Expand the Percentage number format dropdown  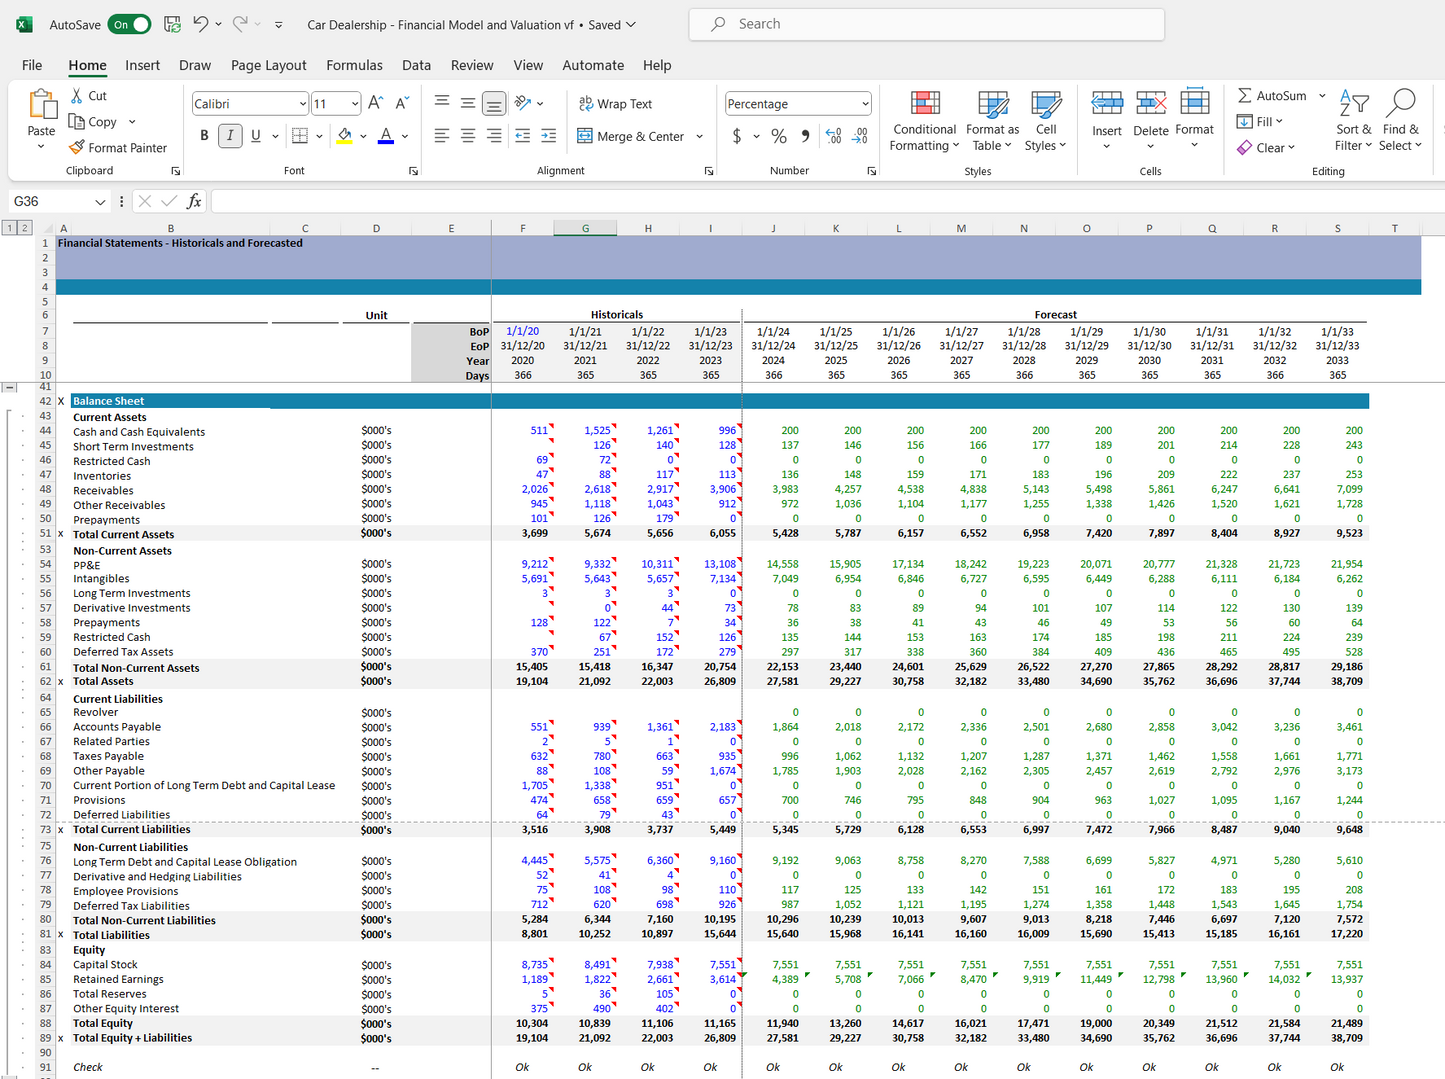tap(864, 104)
